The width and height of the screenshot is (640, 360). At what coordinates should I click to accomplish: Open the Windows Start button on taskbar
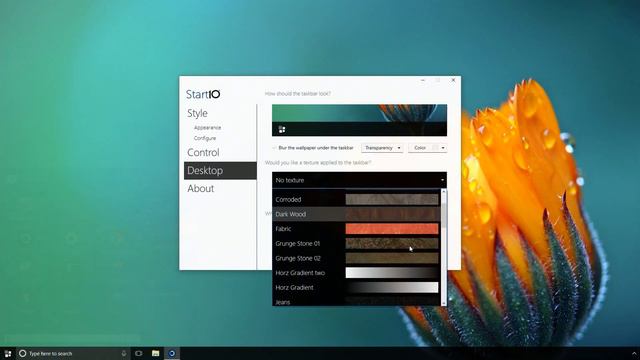[x=8, y=353]
